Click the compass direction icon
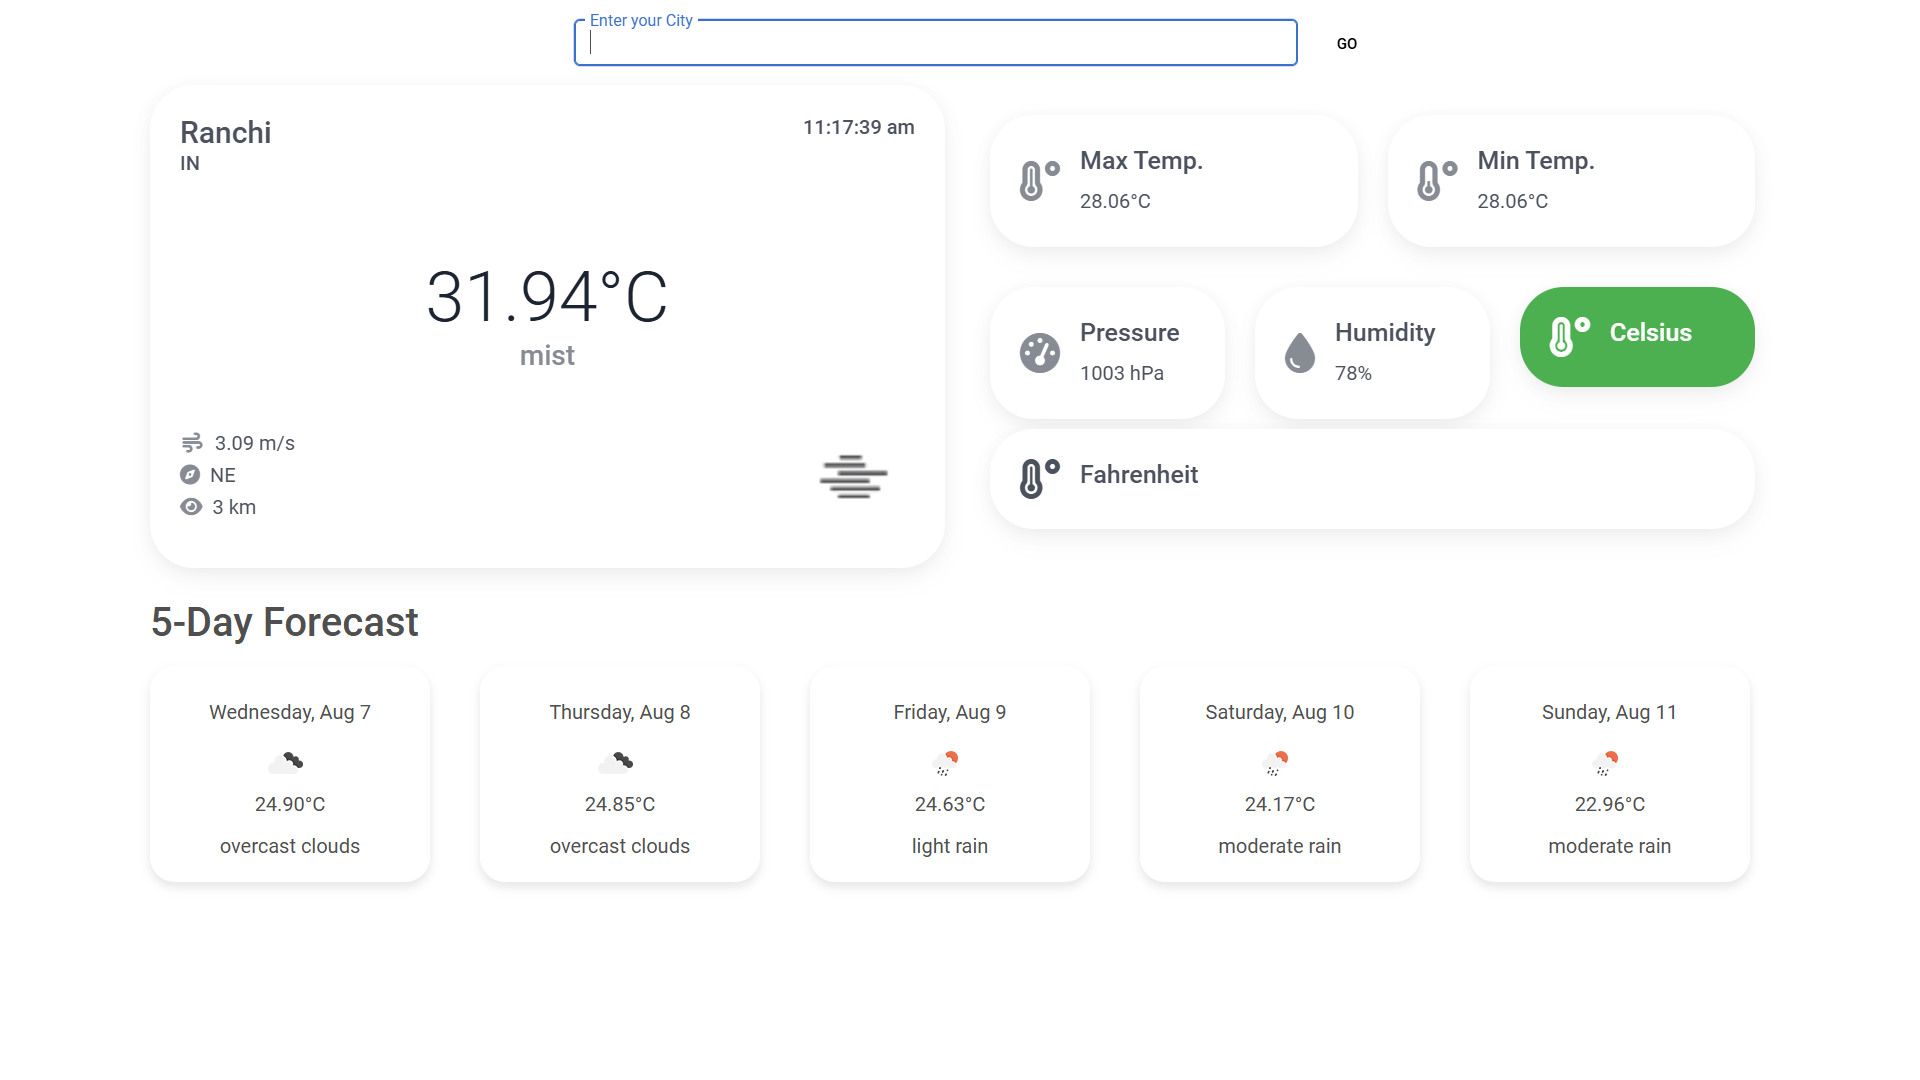Viewport: 1920px width, 1080px height. (x=190, y=475)
